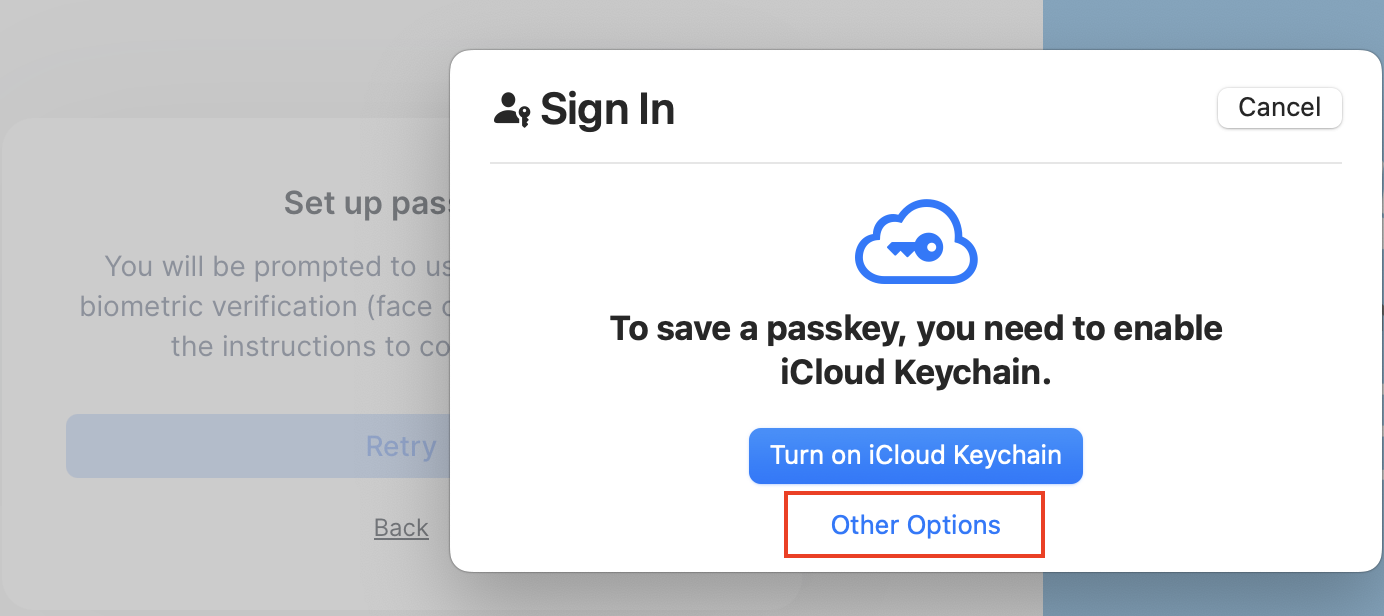Screen dimensions: 1384x616
Task: Click the blue cloud key icon
Action: pyautogui.click(x=915, y=242)
